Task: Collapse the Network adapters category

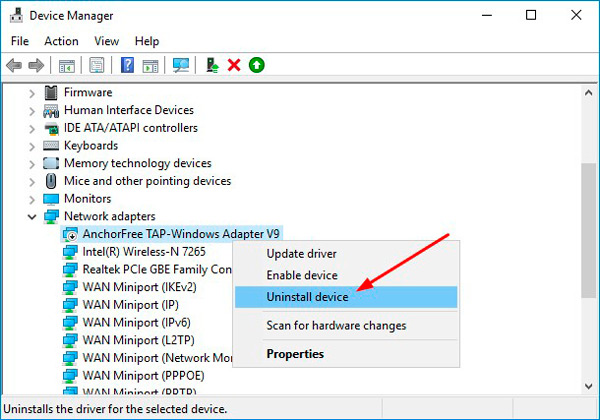Action: pos(32,216)
